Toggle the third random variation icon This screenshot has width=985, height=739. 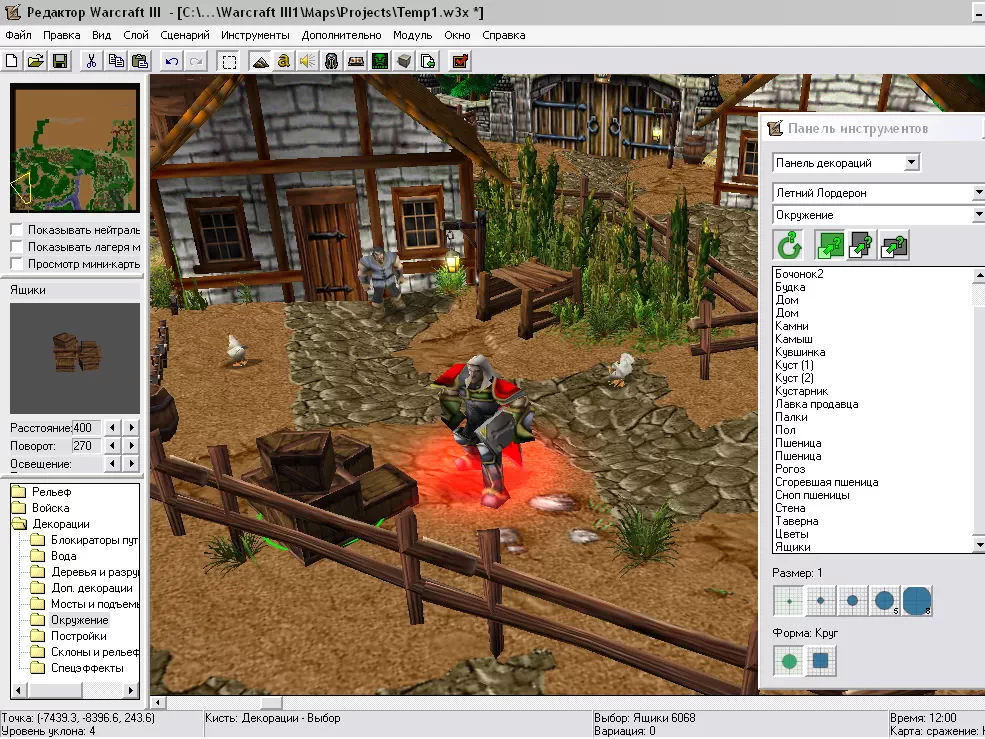[x=894, y=245]
